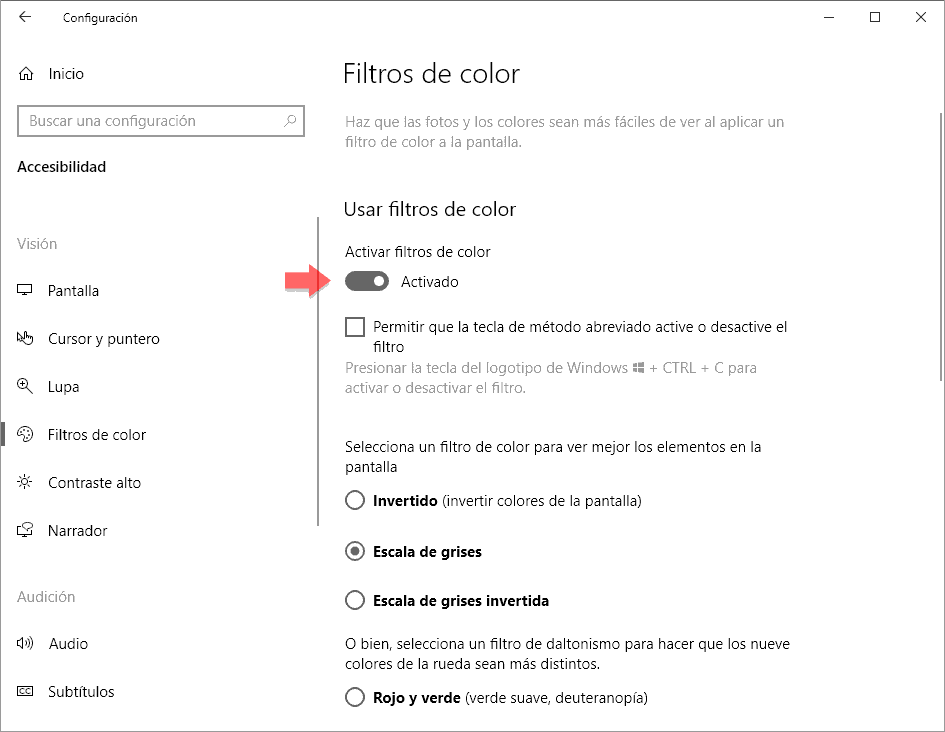Choose the Rojo y verde deuteranopía filter

click(x=355, y=697)
